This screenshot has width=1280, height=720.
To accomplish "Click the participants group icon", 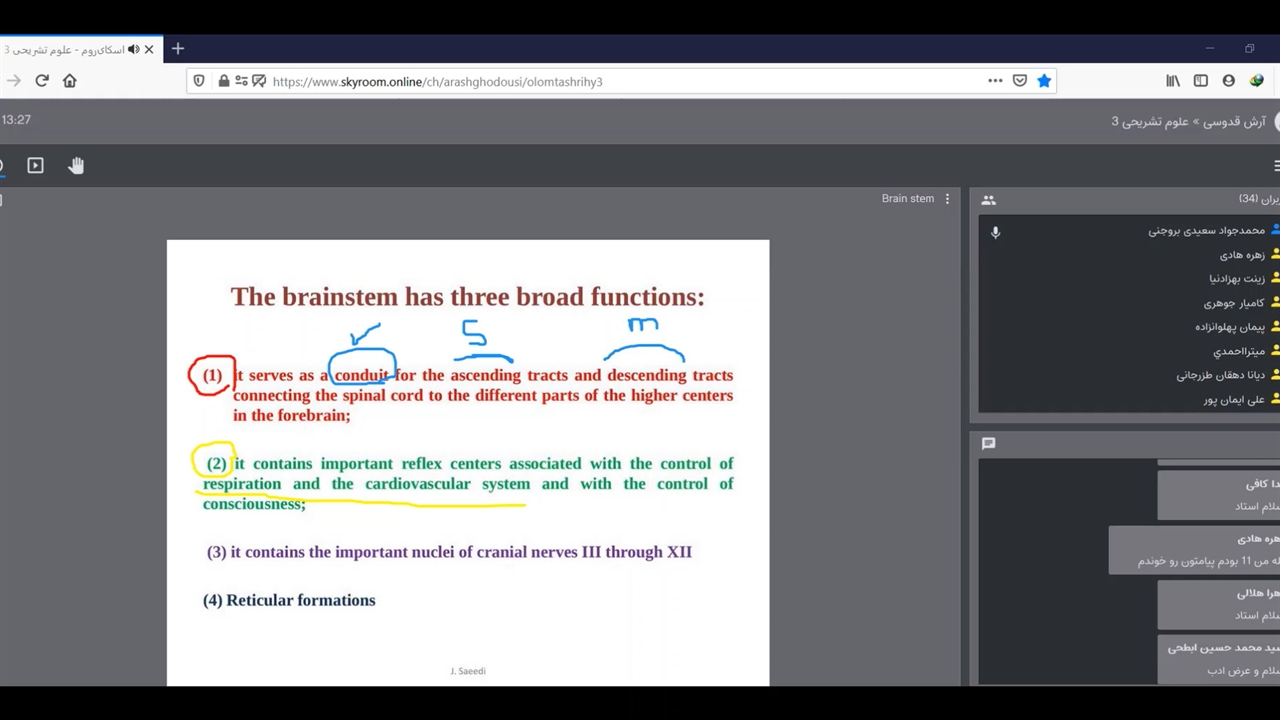I will tap(988, 200).
